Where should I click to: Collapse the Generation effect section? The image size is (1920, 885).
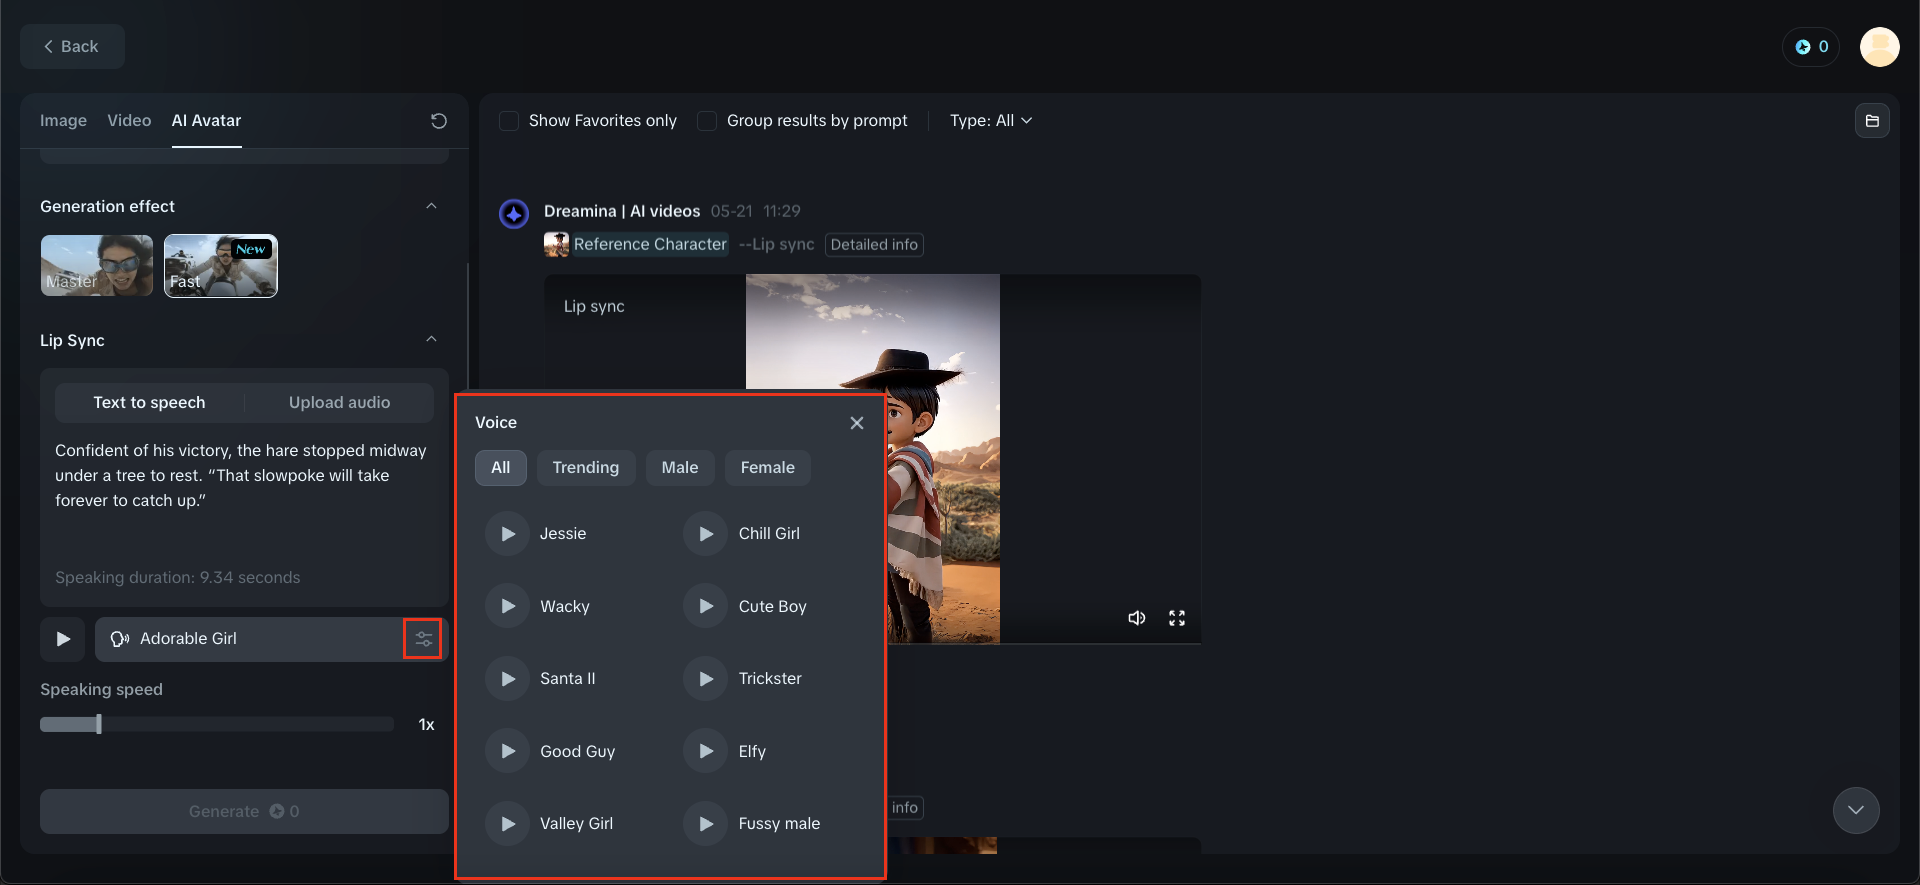click(x=432, y=206)
